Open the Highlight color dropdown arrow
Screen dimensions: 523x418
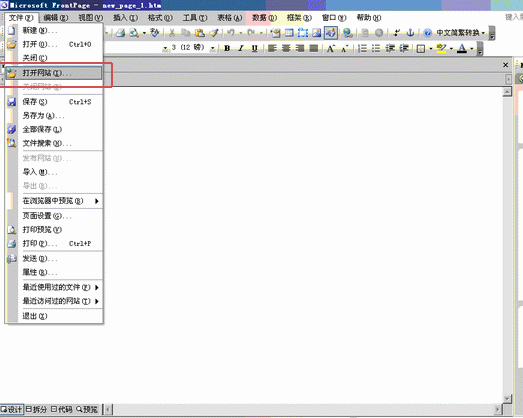tap(451, 49)
